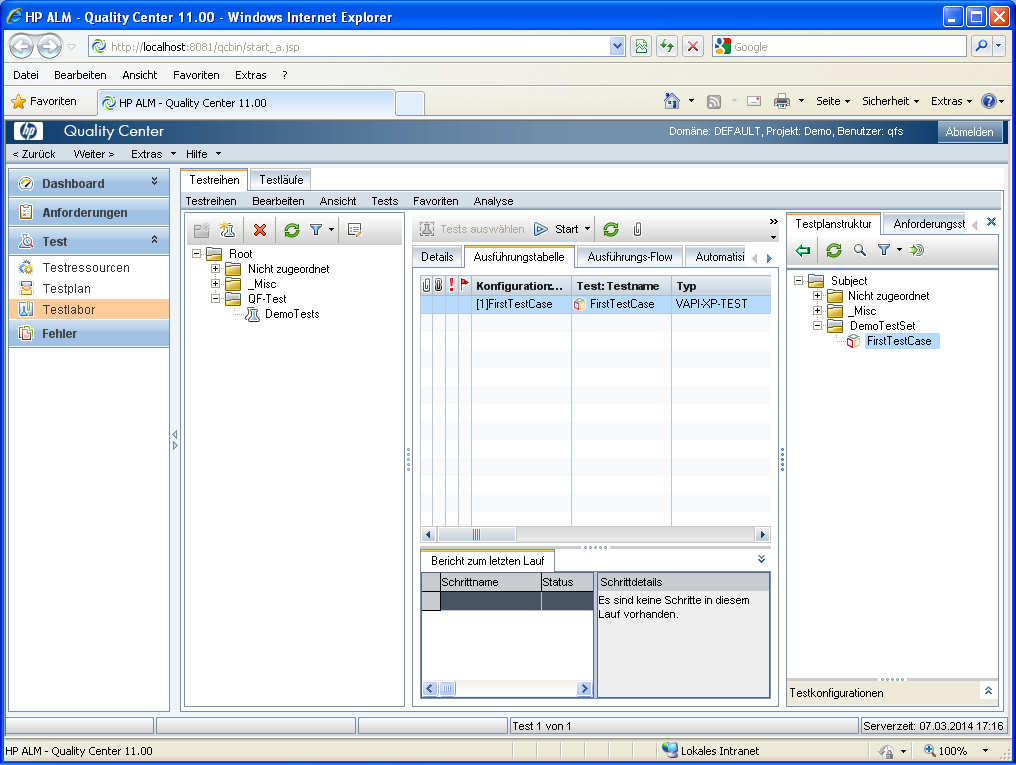Expand the Nicht zugeordnet folder in test sets
The width and height of the screenshot is (1016, 765).
tap(215, 269)
